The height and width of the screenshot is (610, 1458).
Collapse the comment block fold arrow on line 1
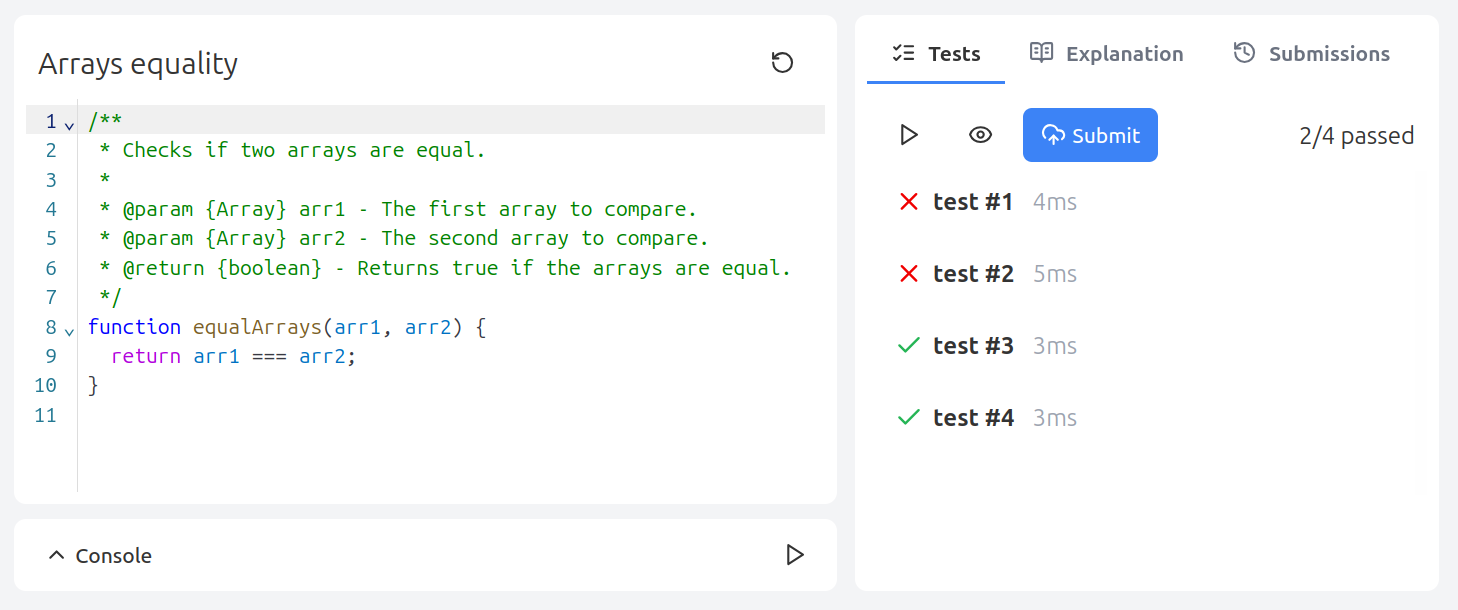(x=69, y=125)
